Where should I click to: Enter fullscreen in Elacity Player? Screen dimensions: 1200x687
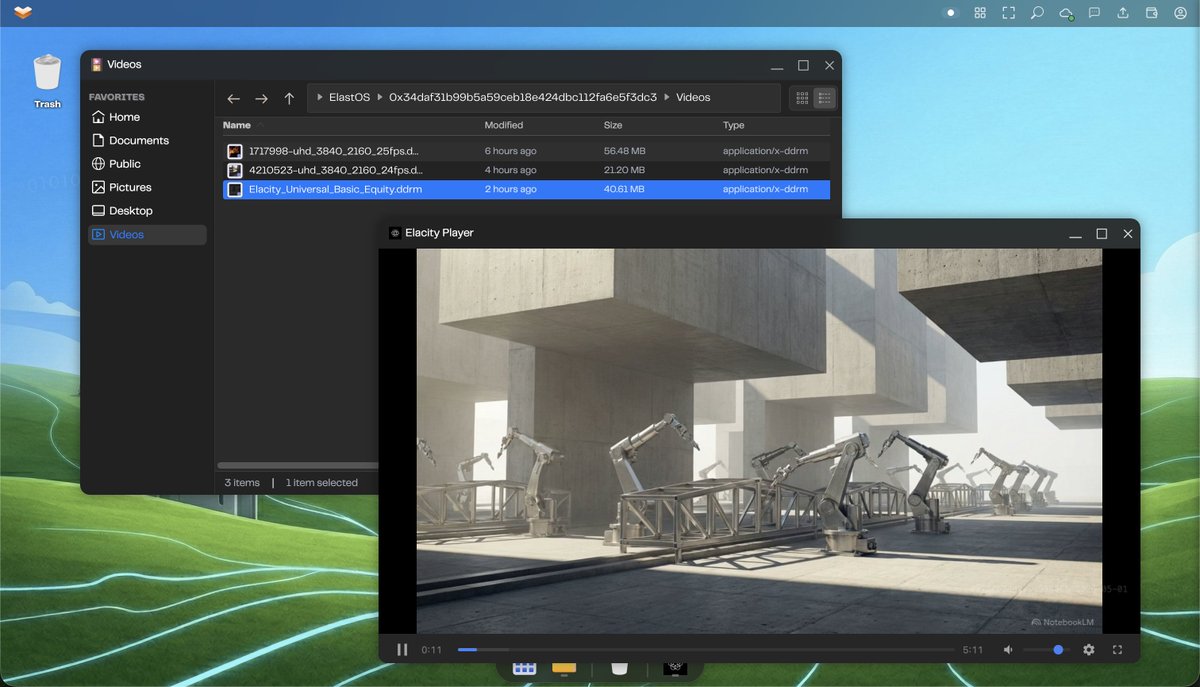coord(1118,650)
